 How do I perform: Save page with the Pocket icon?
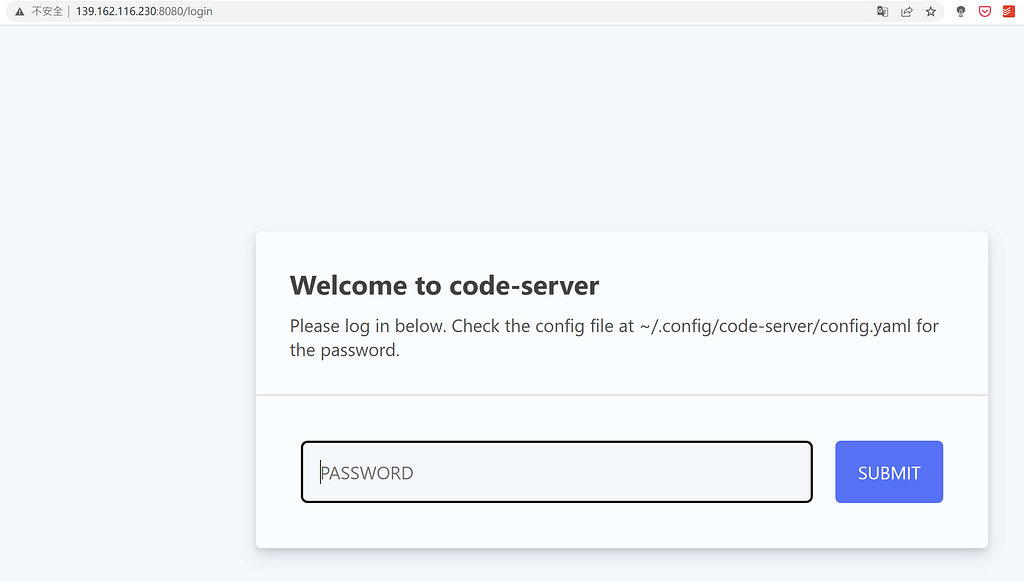[x=985, y=11]
